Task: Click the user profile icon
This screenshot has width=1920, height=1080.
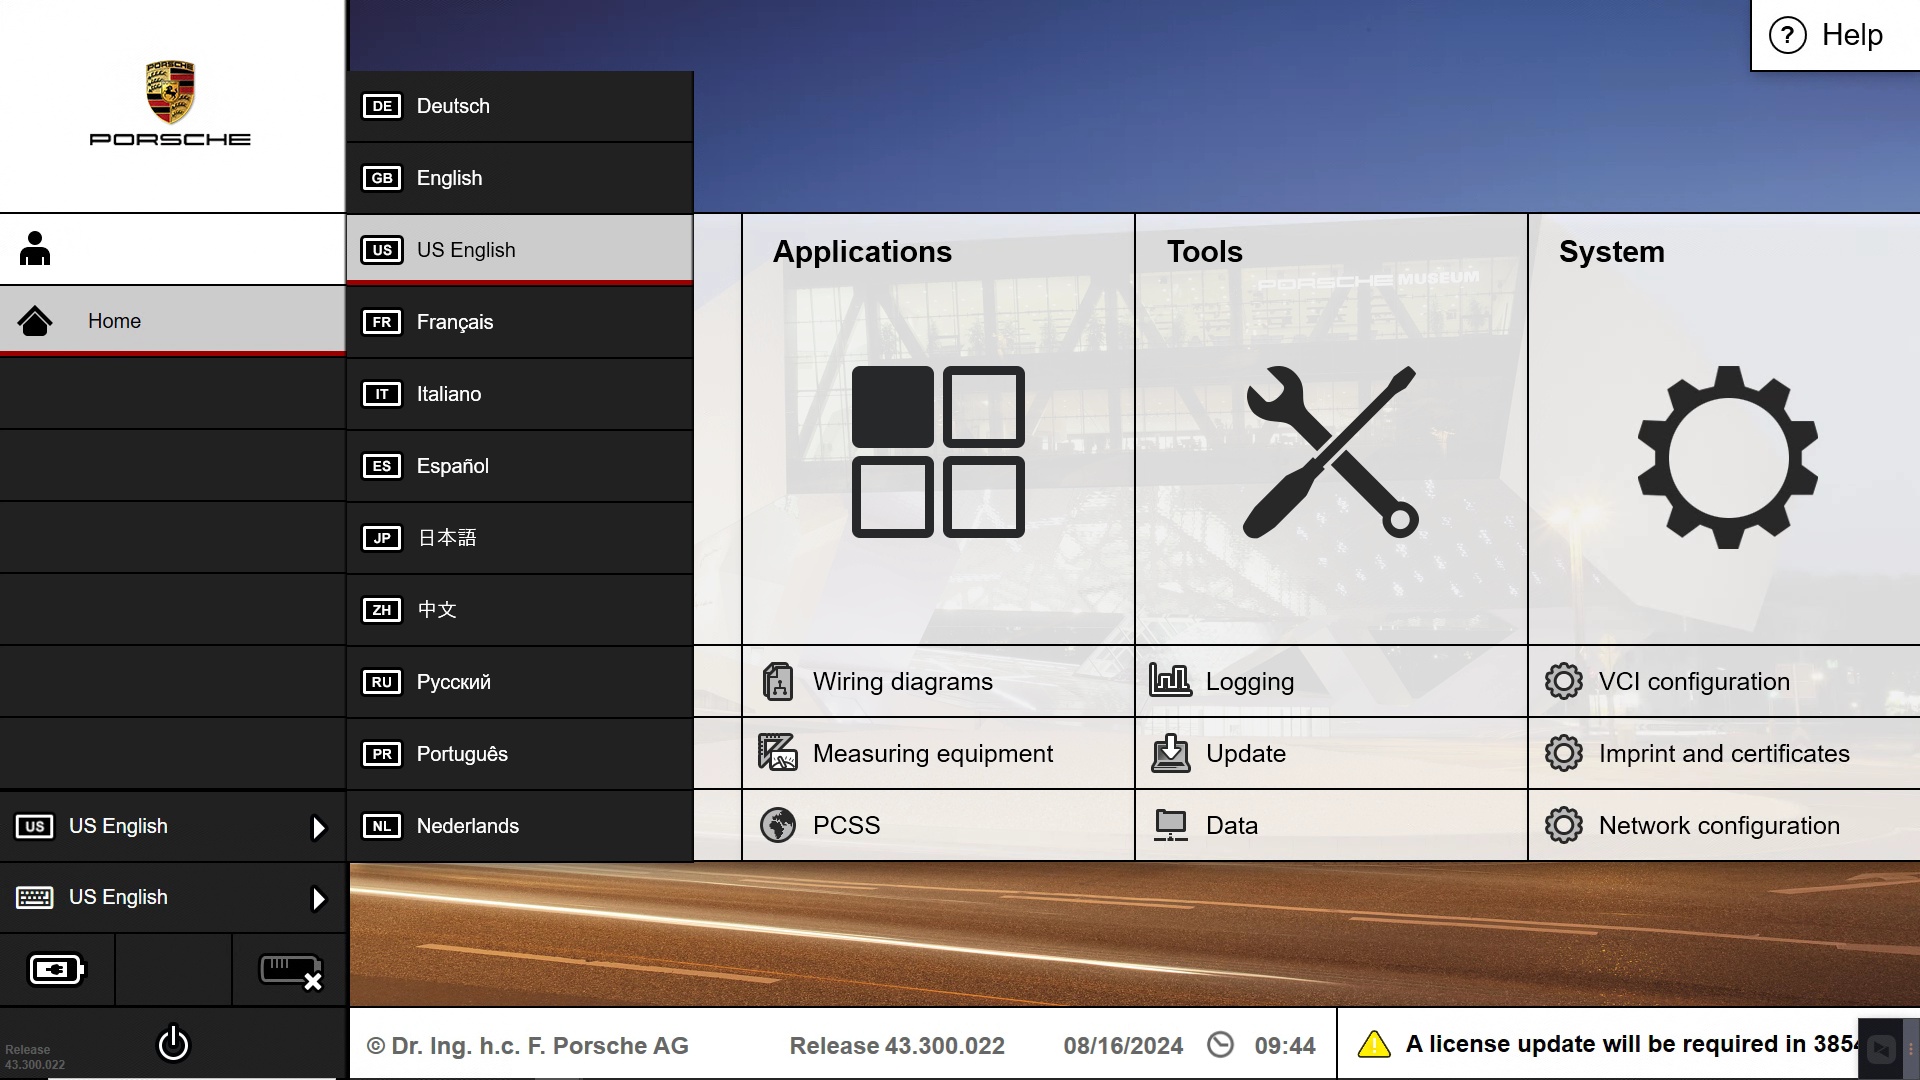Action: 35,249
